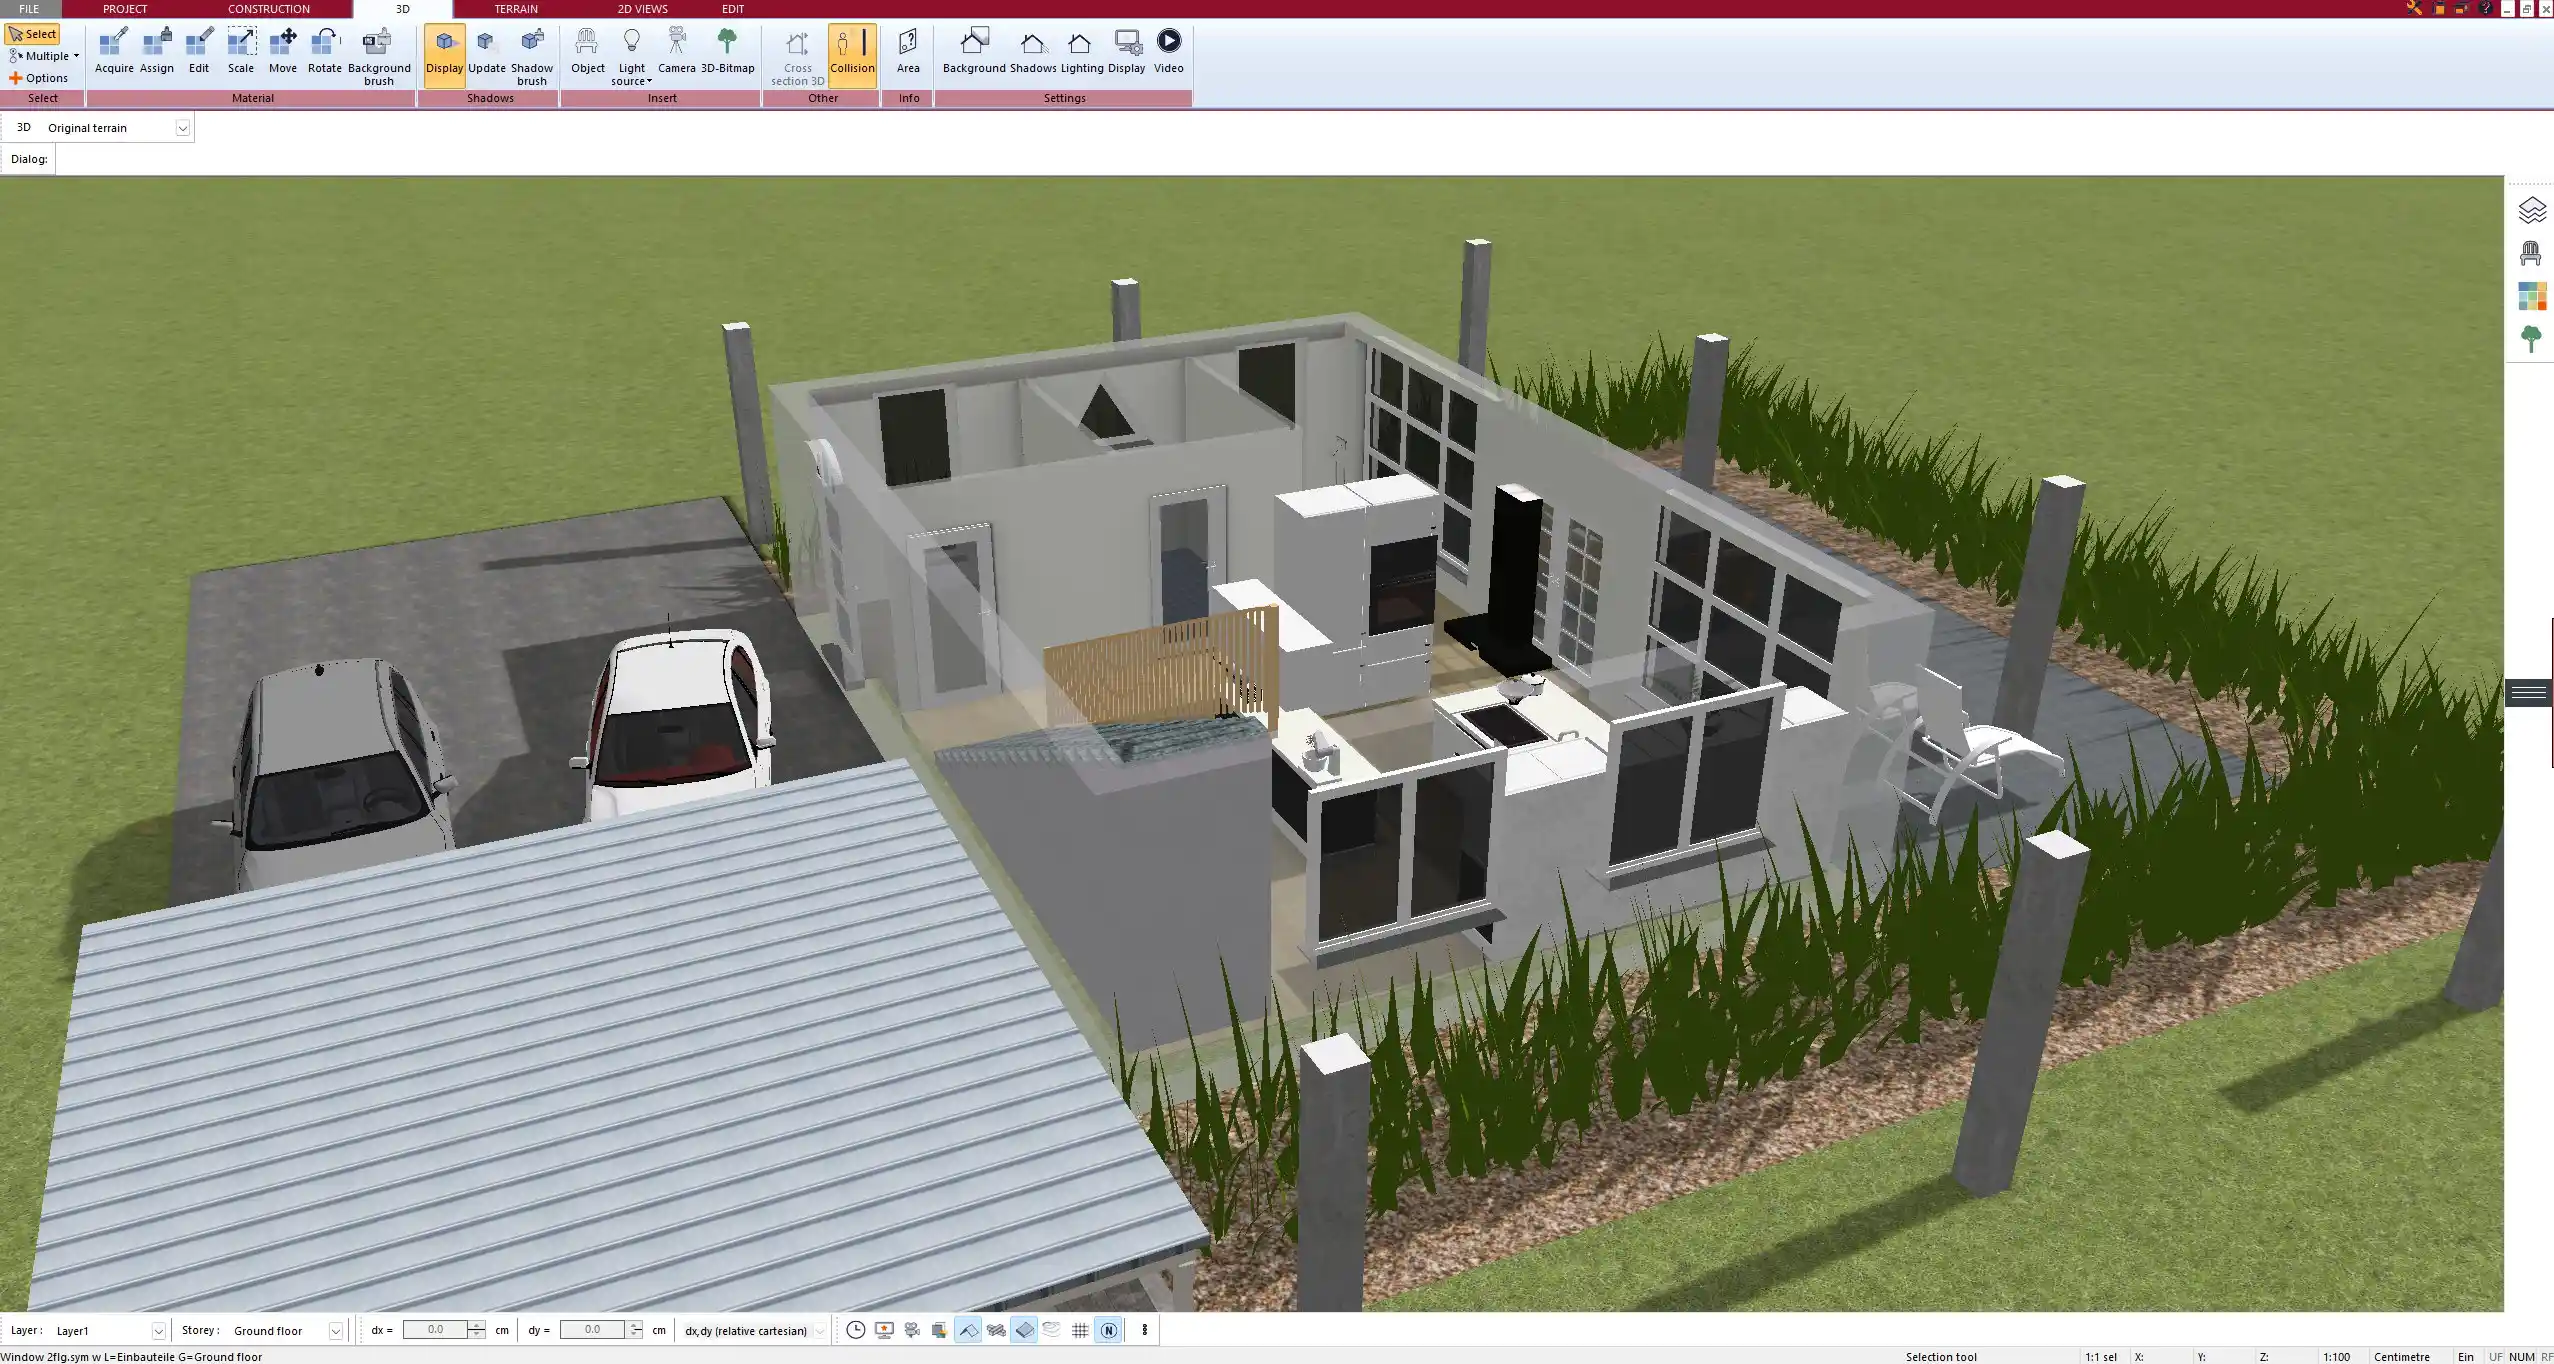Open the Lighting settings

click(x=1077, y=50)
